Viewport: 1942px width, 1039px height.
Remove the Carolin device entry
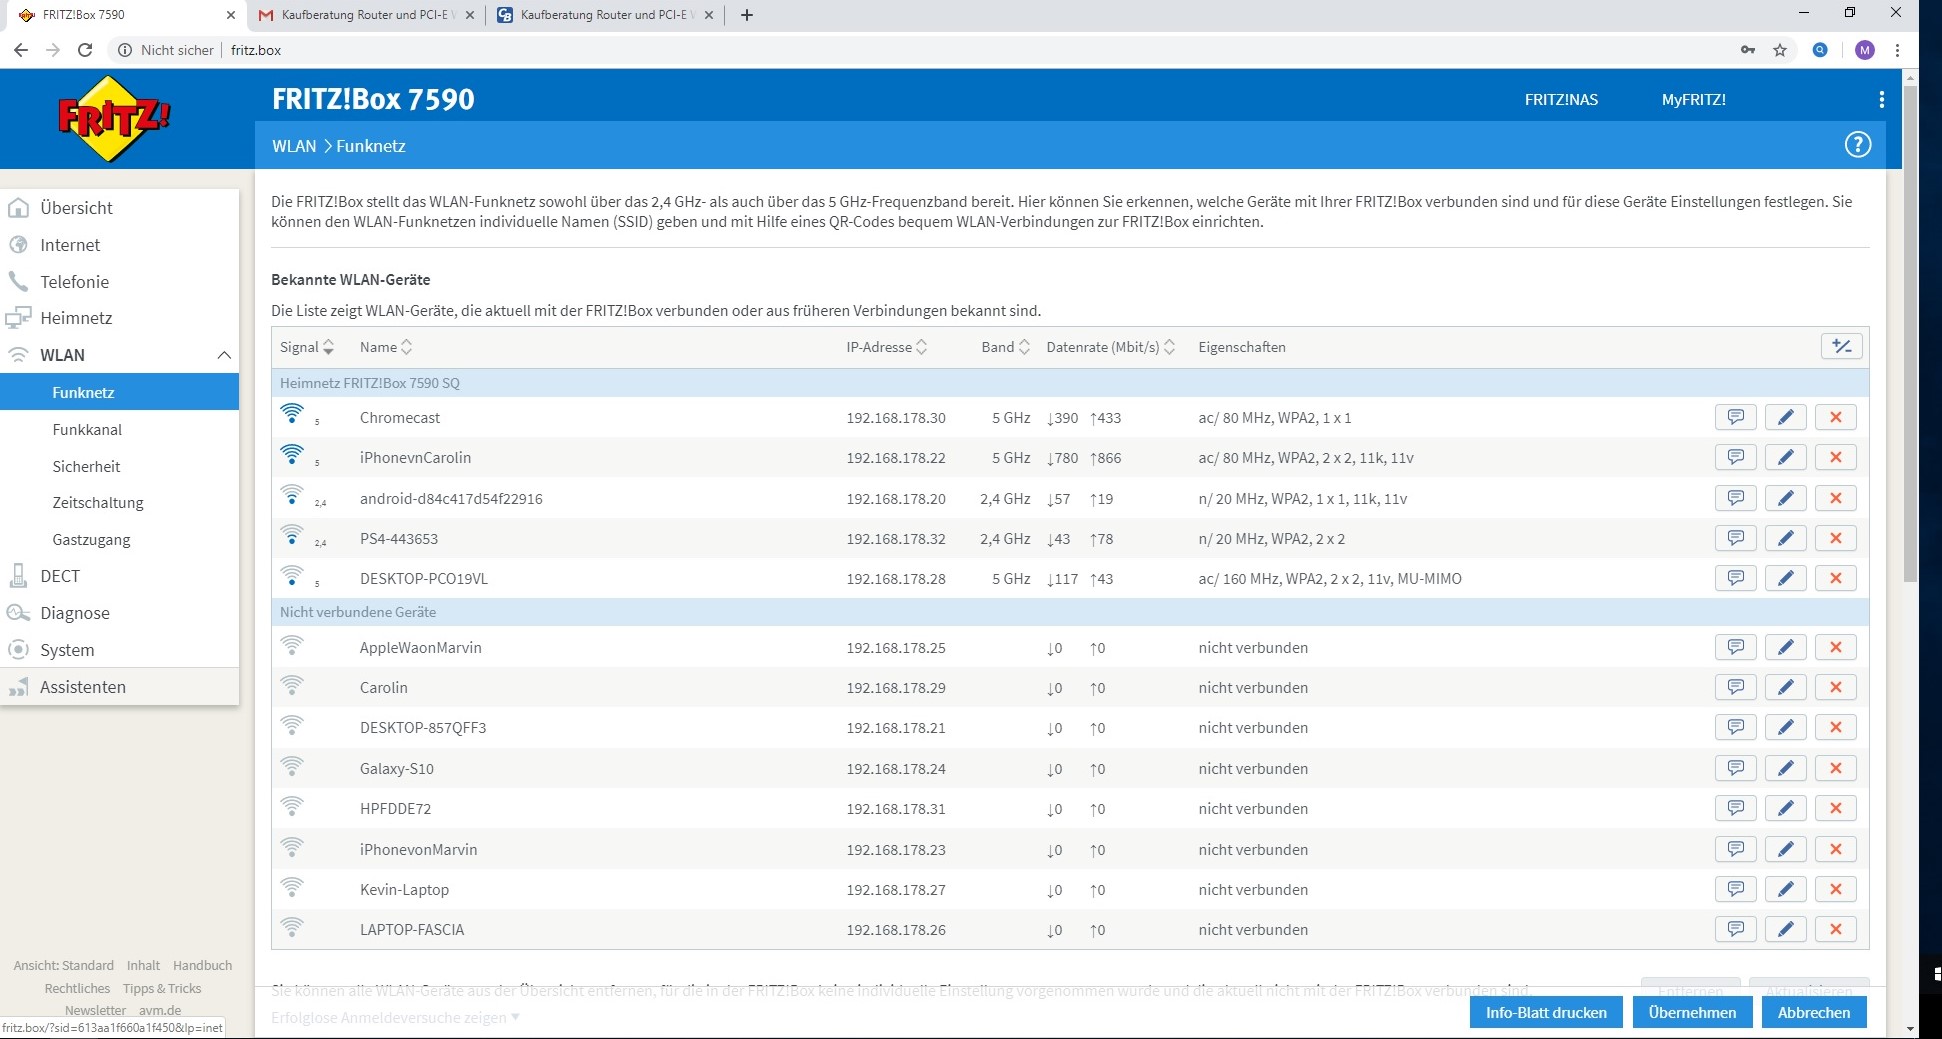click(1835, 688)
